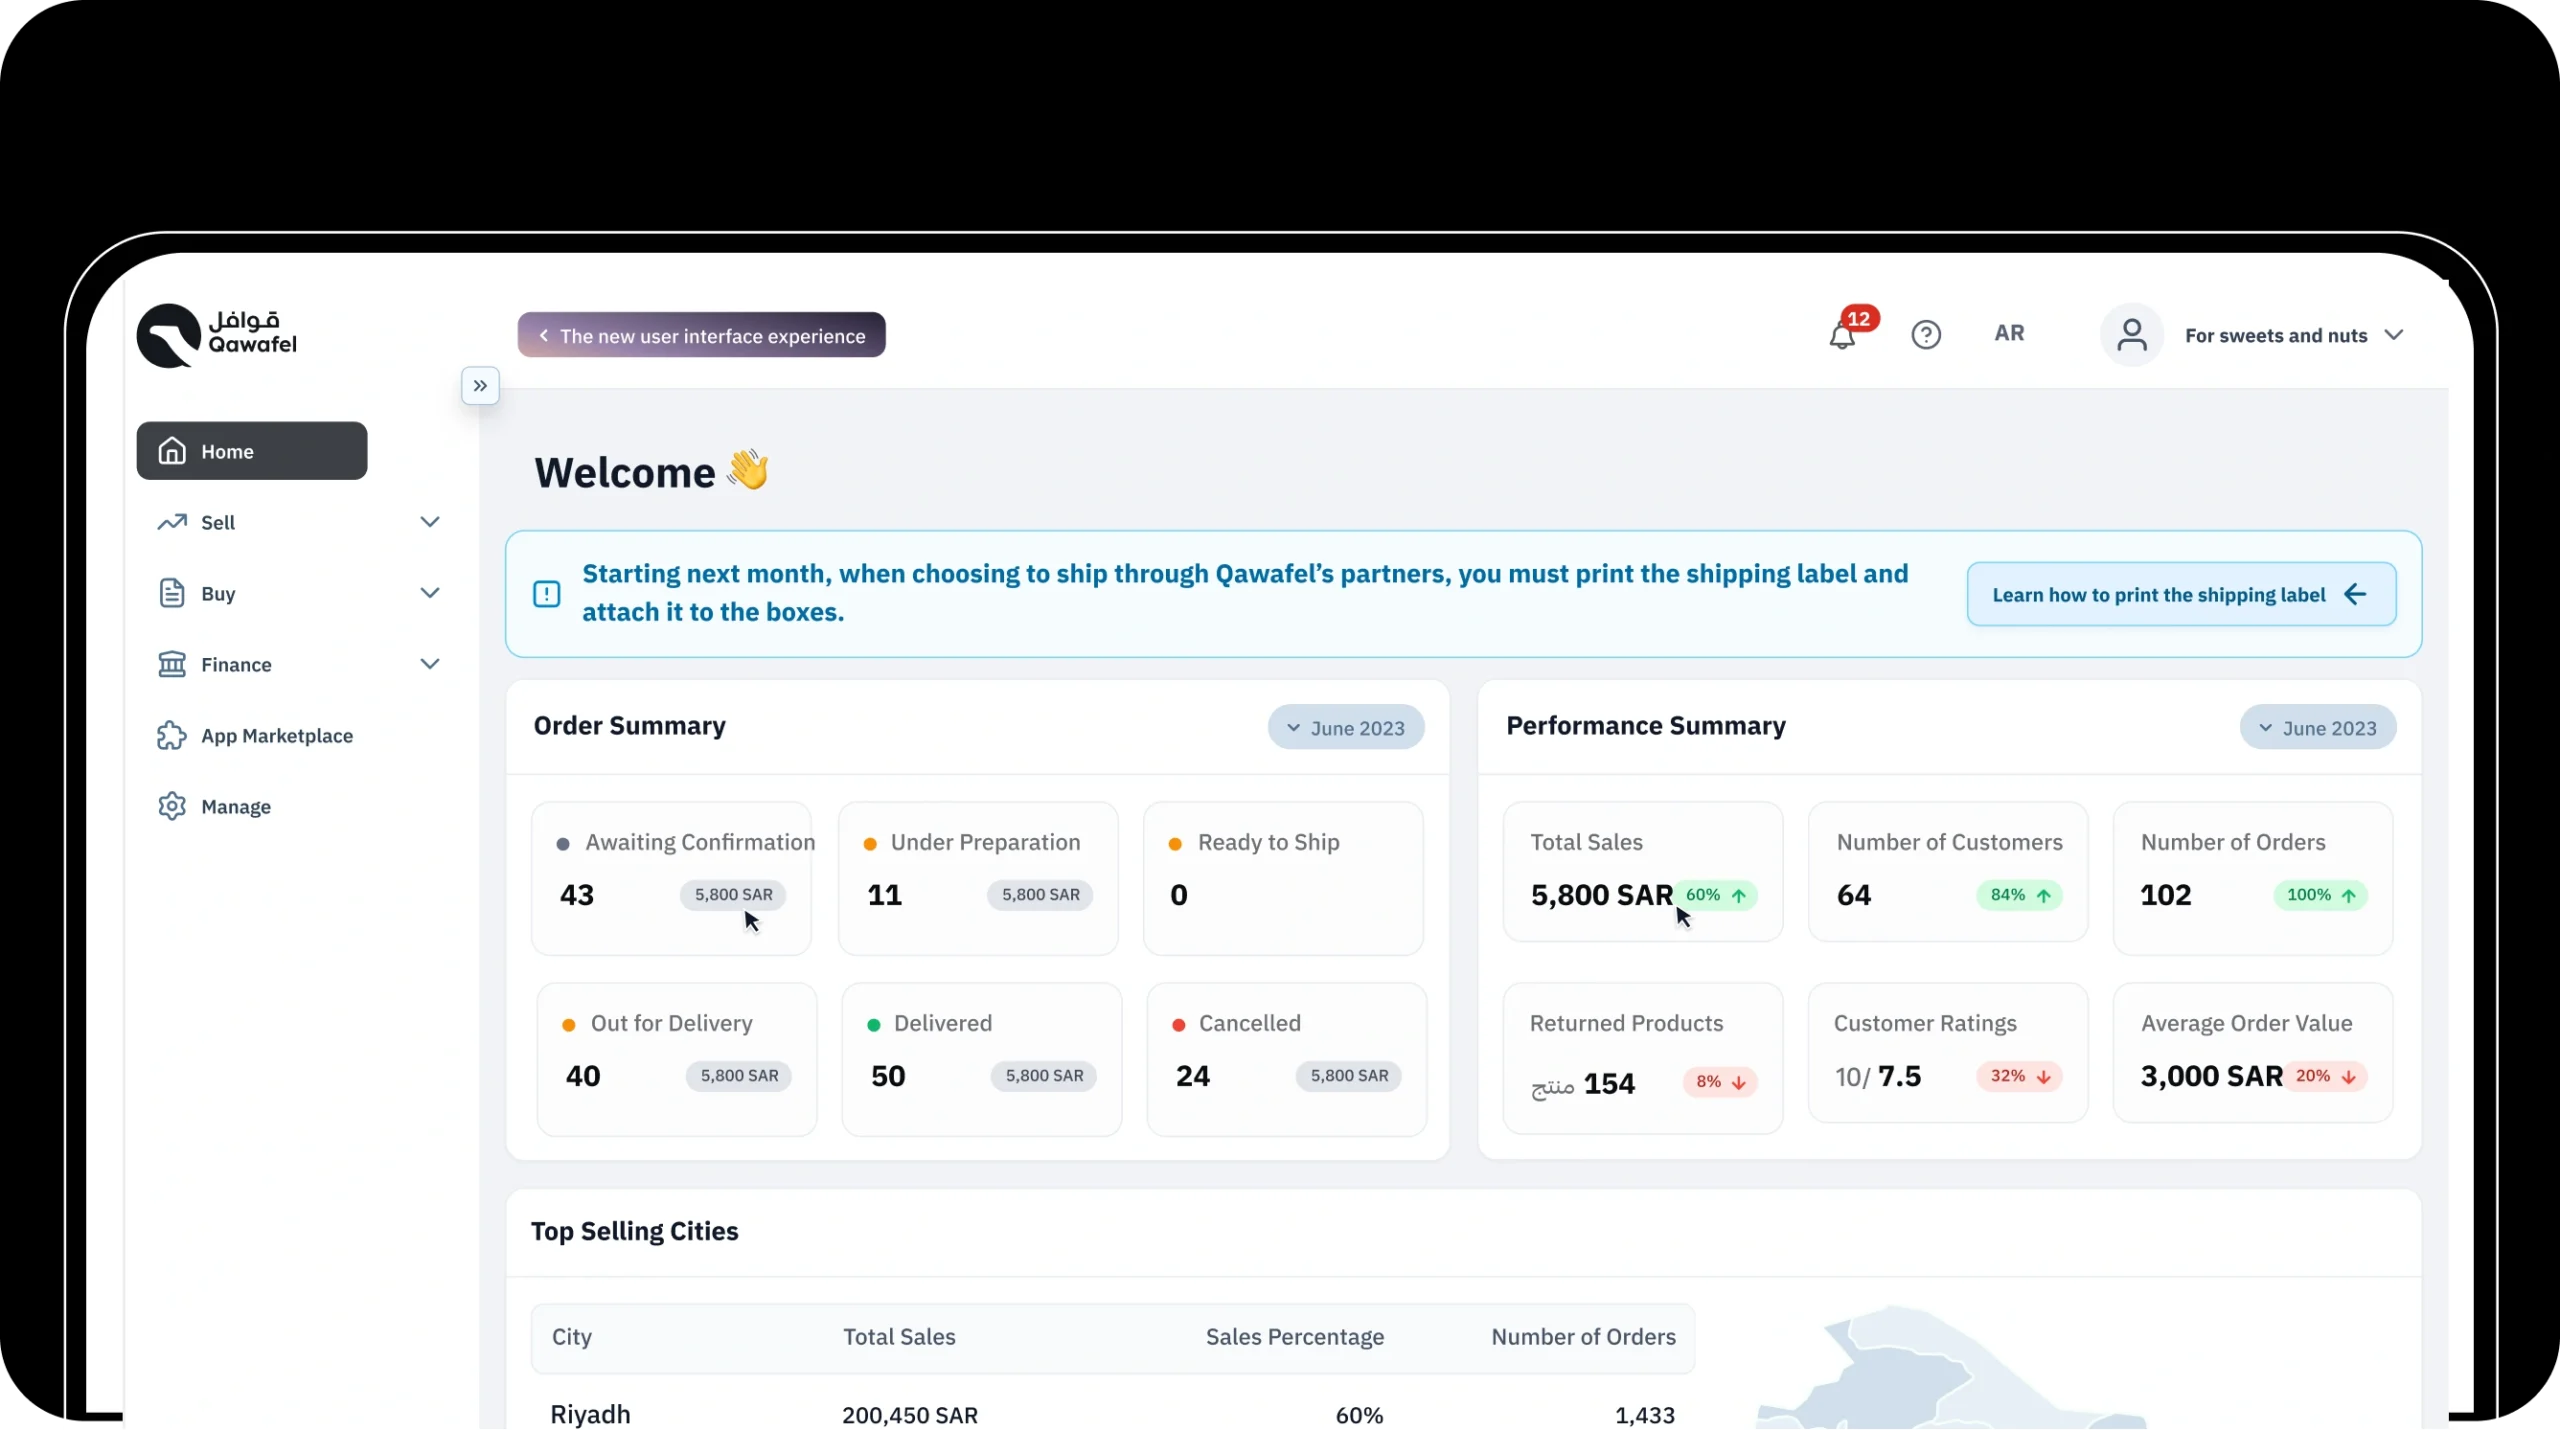
Task: Expand the Buy menu chevron
Action: (430, 593)
